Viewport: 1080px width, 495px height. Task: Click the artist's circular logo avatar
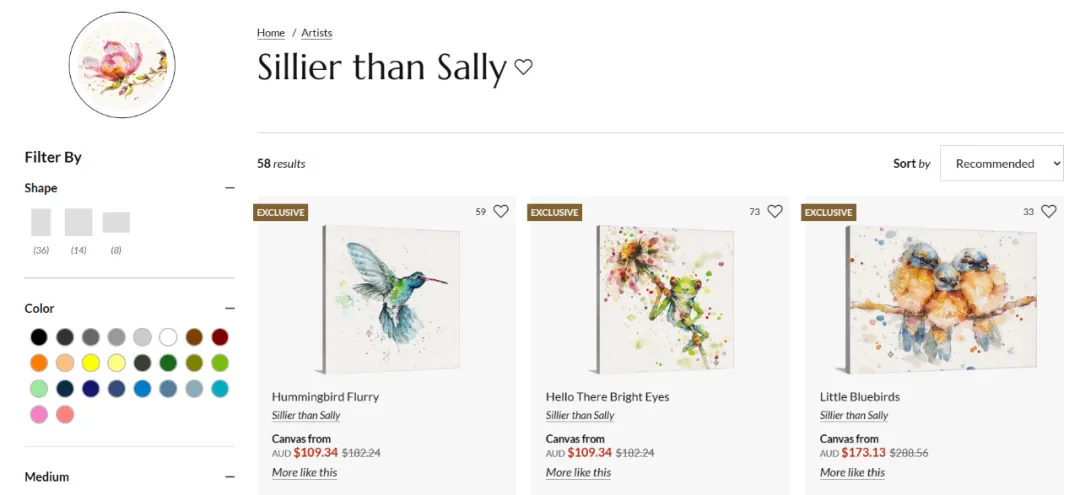[122, 65]
